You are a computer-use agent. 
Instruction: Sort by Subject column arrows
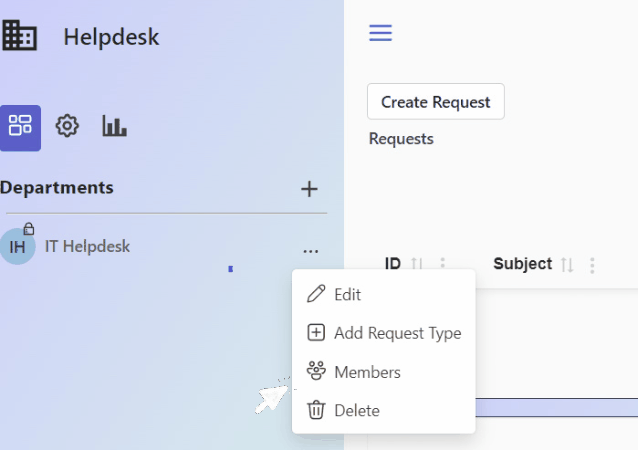pyautogui.click(x=567, y=265)
